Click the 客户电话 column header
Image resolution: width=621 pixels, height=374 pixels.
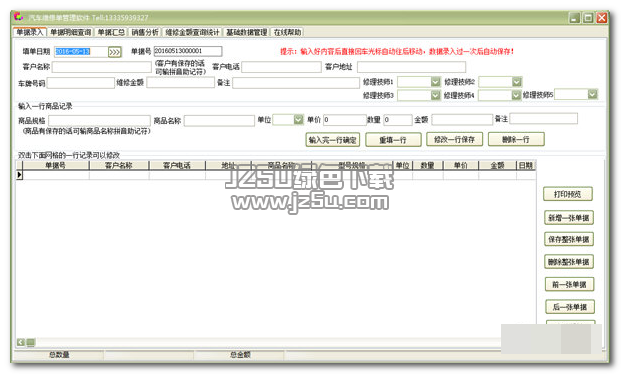[x=177, y=166]
